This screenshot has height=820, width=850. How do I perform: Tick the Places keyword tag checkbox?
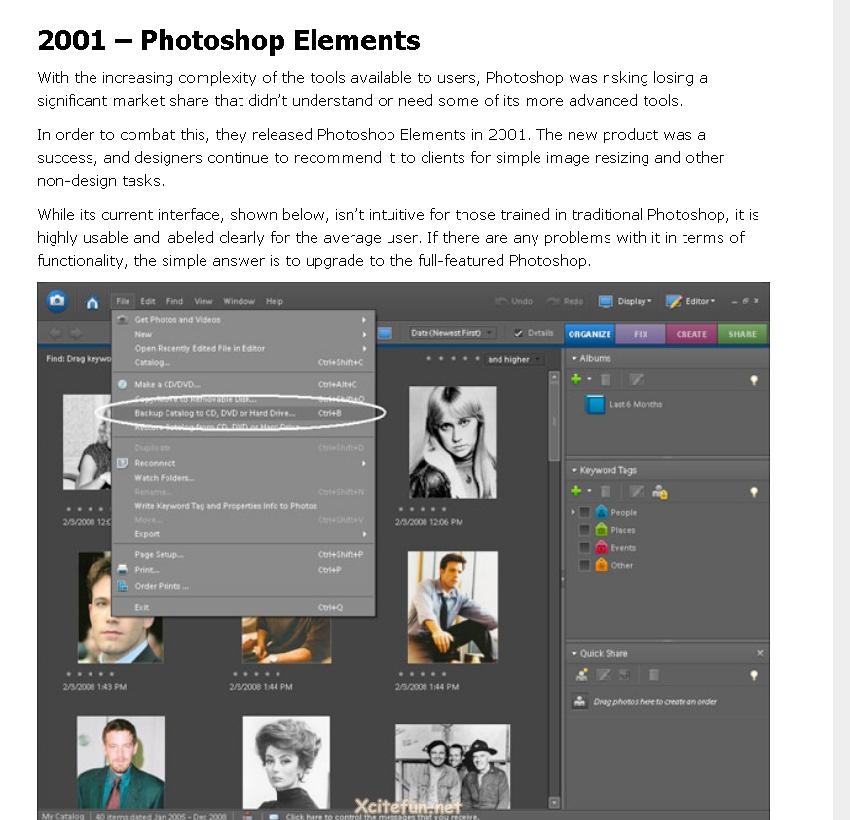point(584,530)
